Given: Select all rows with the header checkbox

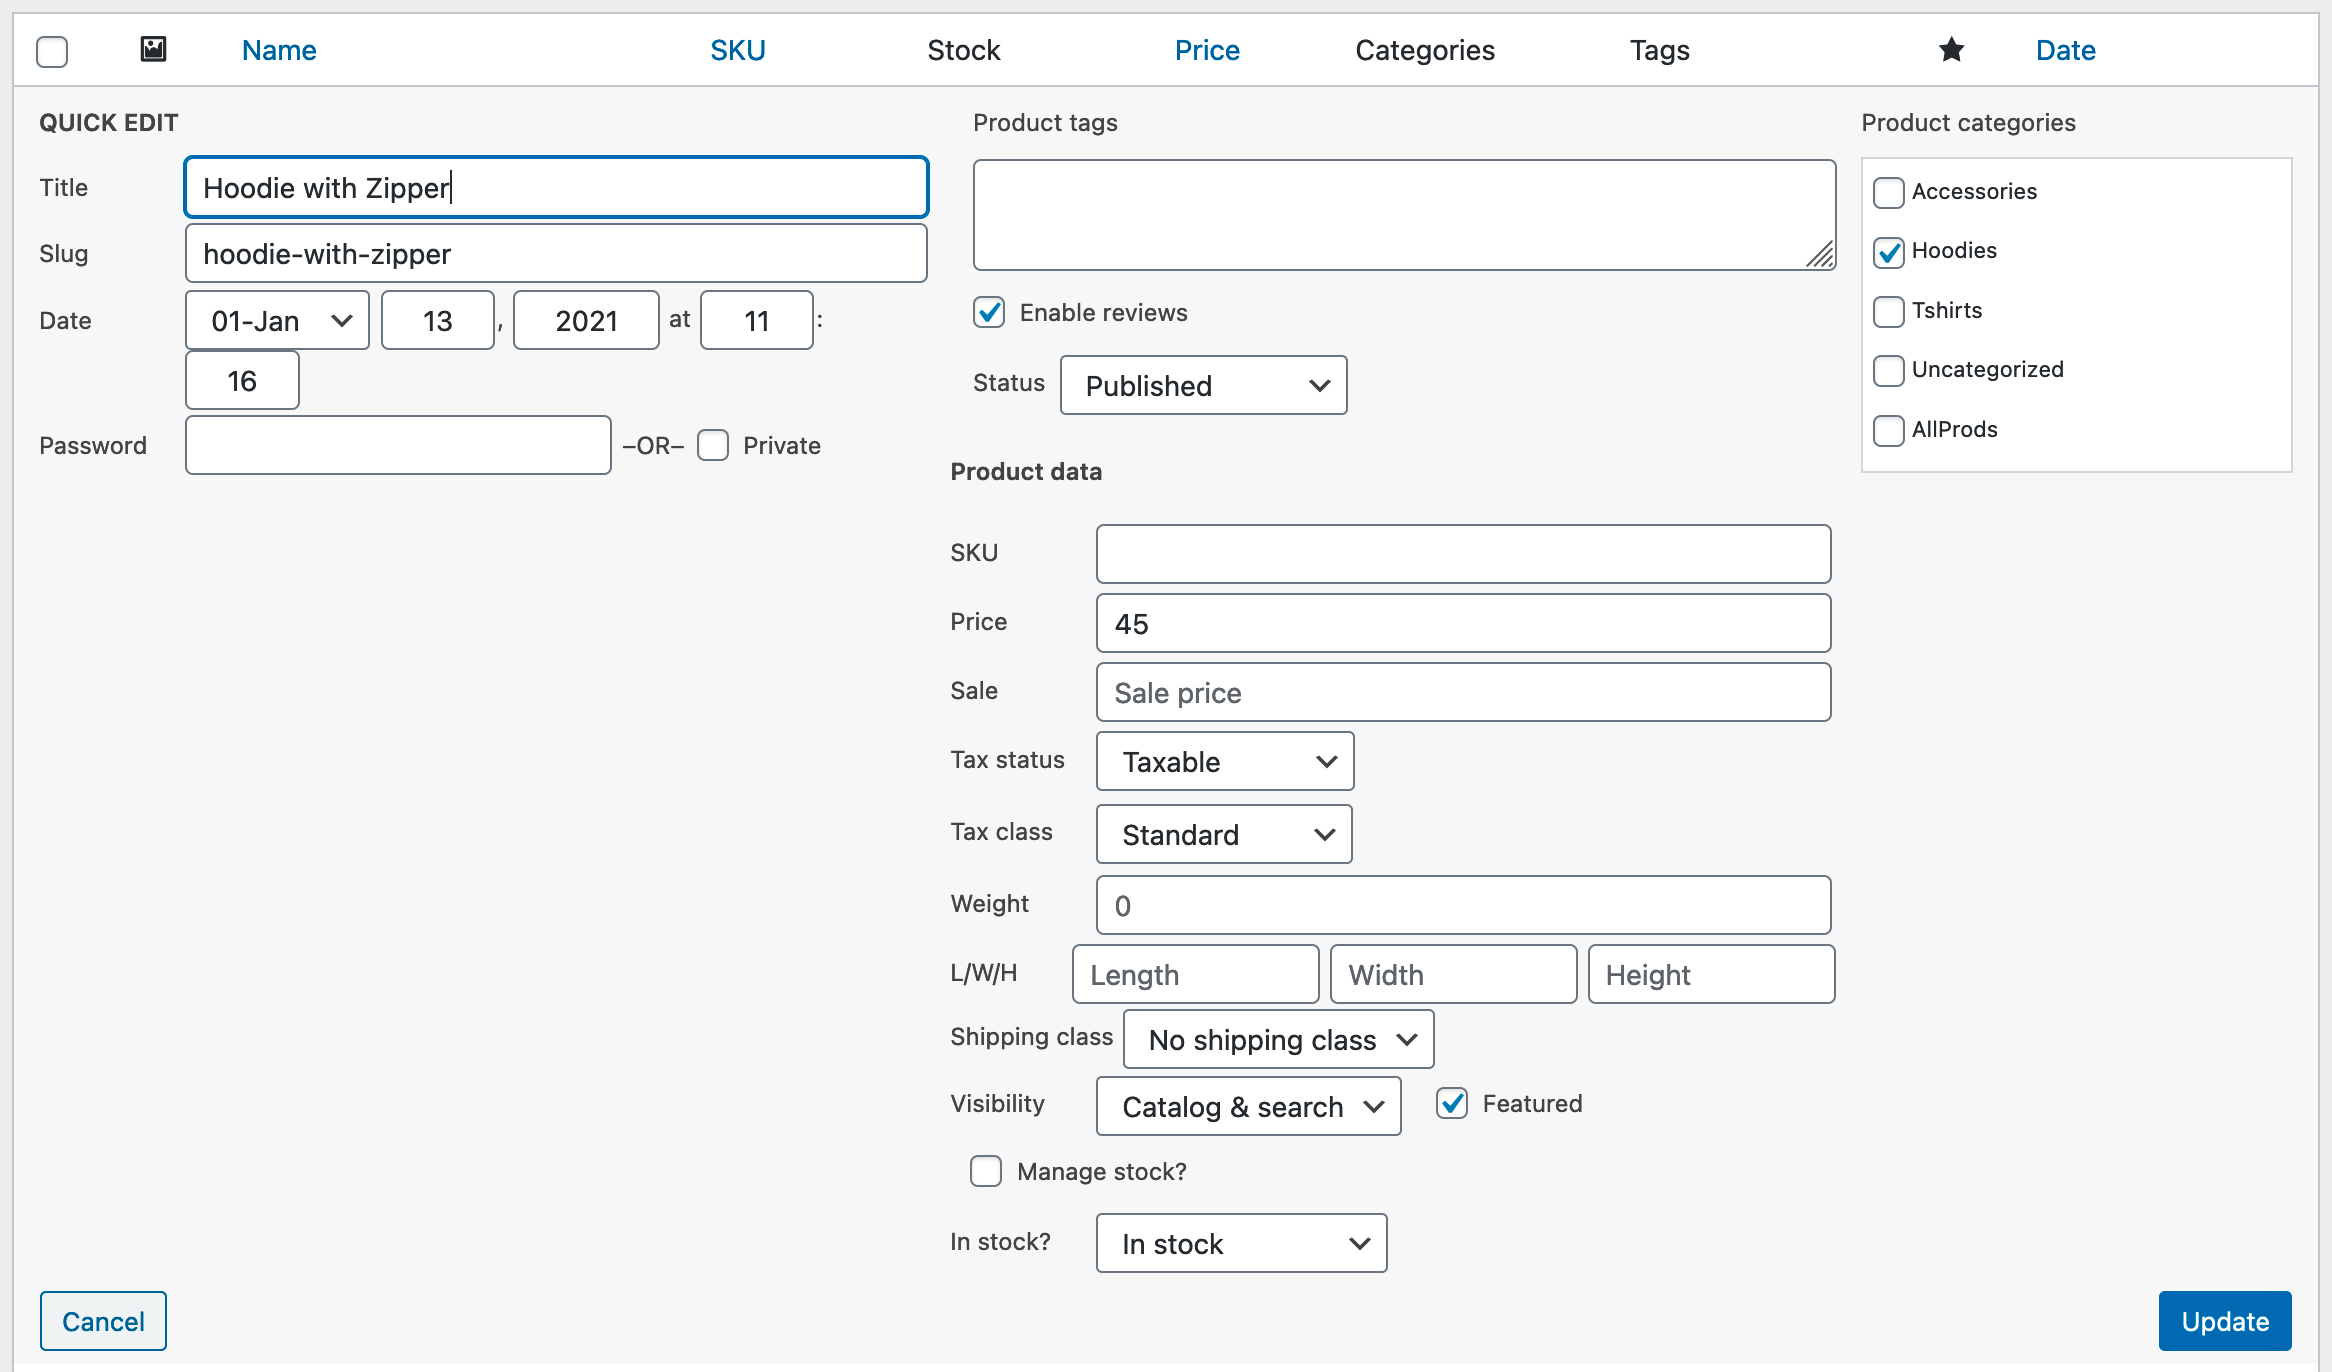Looking at the screenshot, I should tap(51, 50).
